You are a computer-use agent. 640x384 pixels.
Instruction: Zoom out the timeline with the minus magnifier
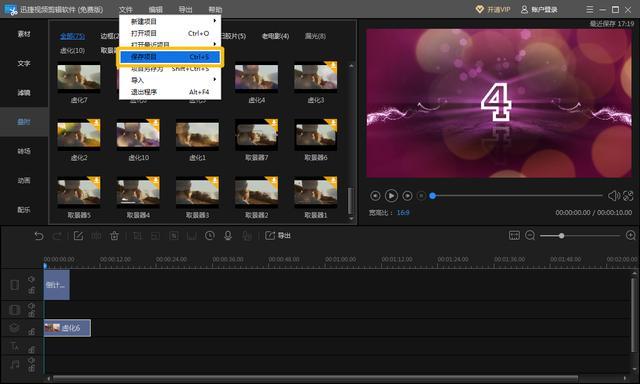pyautogui.click(x=530, y=235)
